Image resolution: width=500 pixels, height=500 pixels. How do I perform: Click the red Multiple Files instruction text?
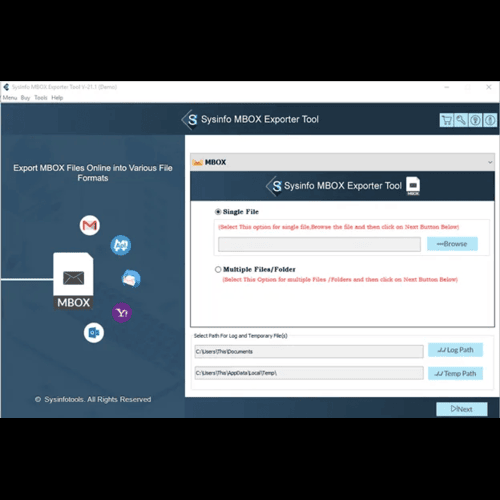(x=340, y=279)
